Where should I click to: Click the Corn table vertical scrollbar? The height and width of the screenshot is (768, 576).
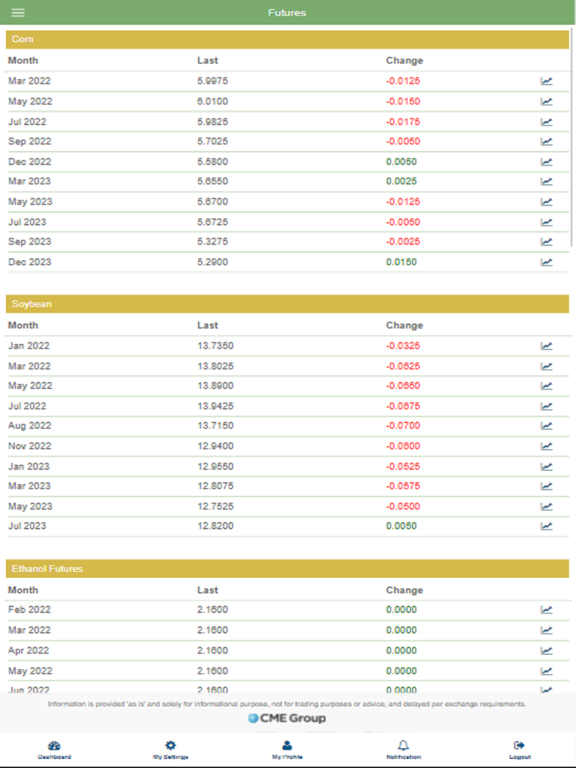572,137
